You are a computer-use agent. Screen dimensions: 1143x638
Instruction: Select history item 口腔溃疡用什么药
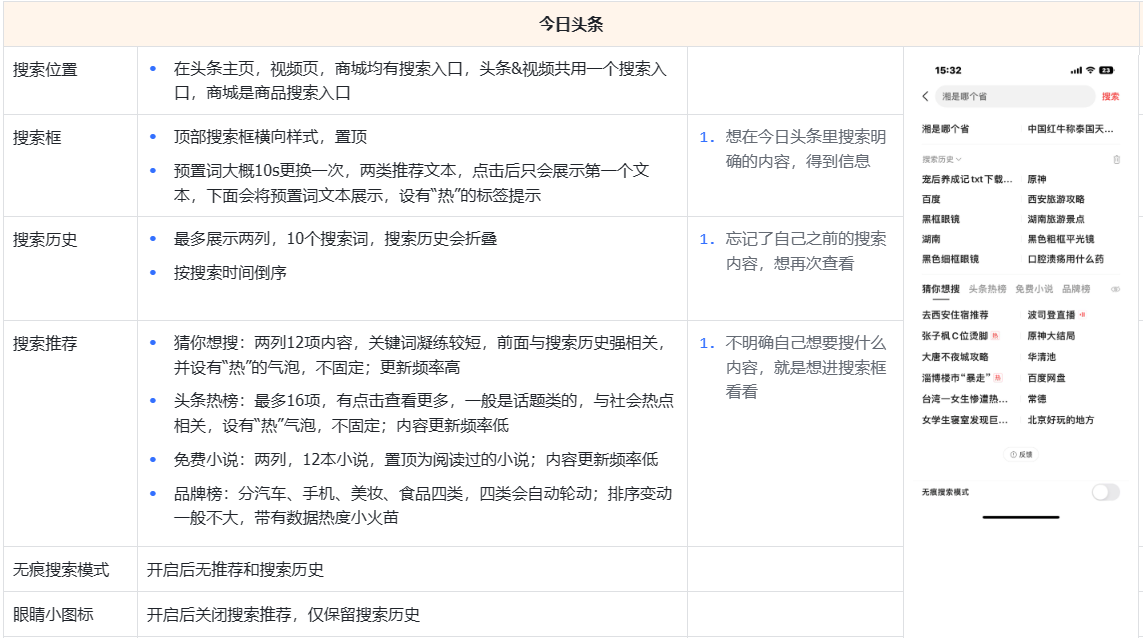tap(1066, 259)
